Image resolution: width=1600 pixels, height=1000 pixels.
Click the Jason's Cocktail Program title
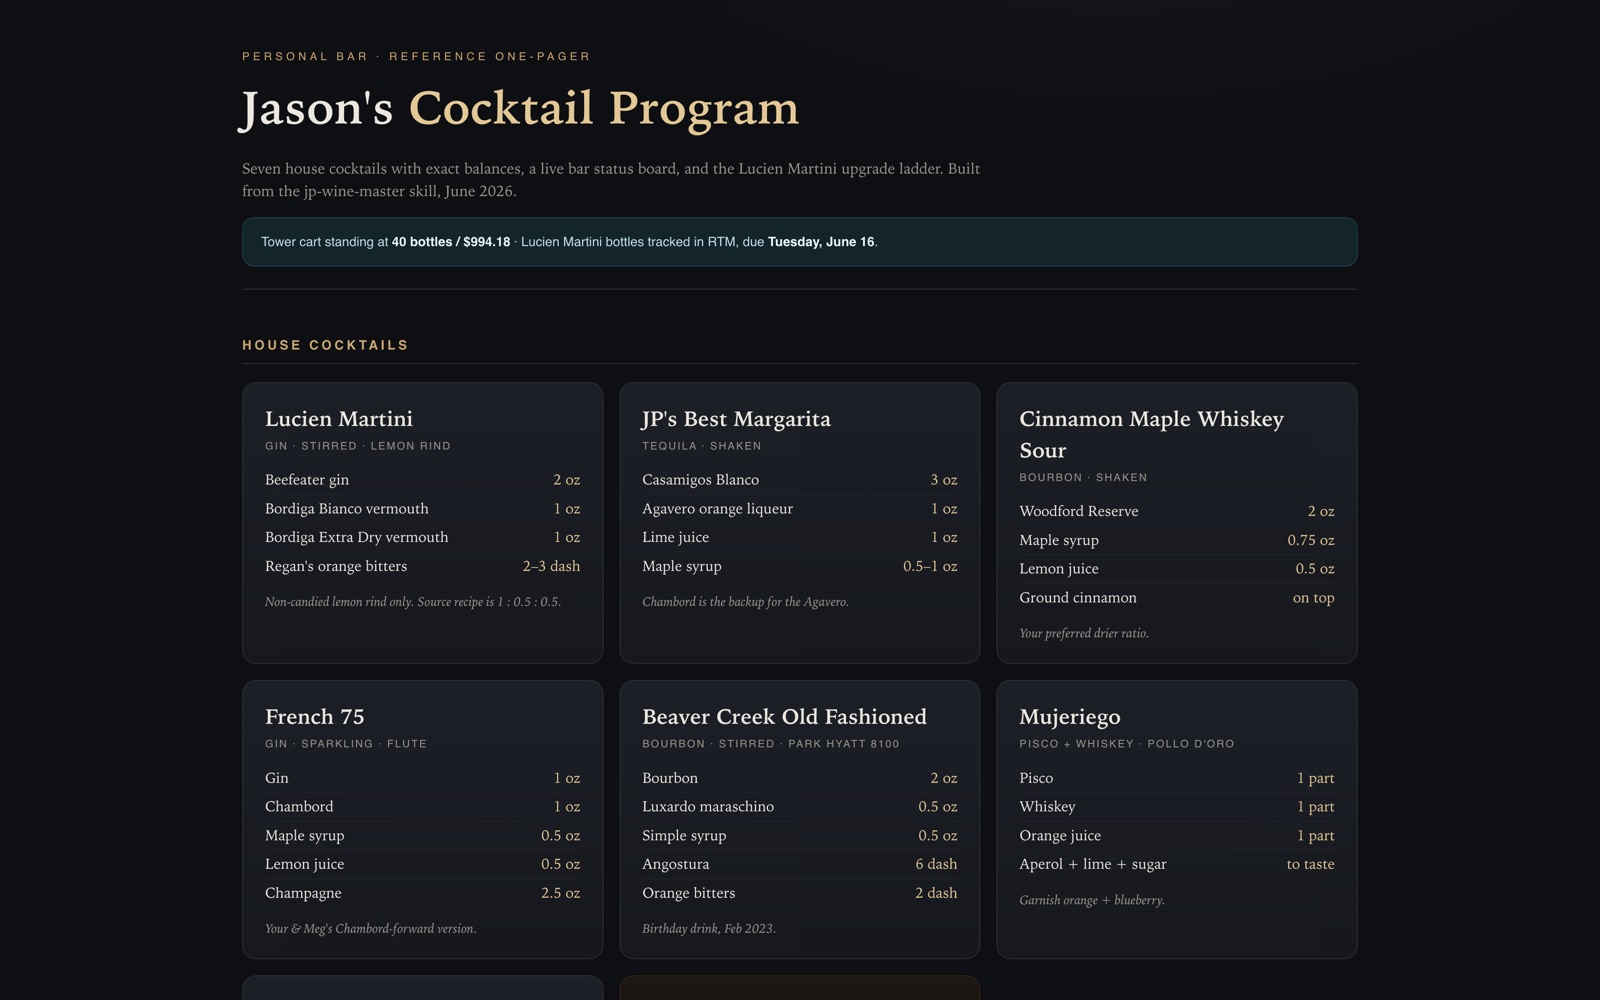pos(520,108)
